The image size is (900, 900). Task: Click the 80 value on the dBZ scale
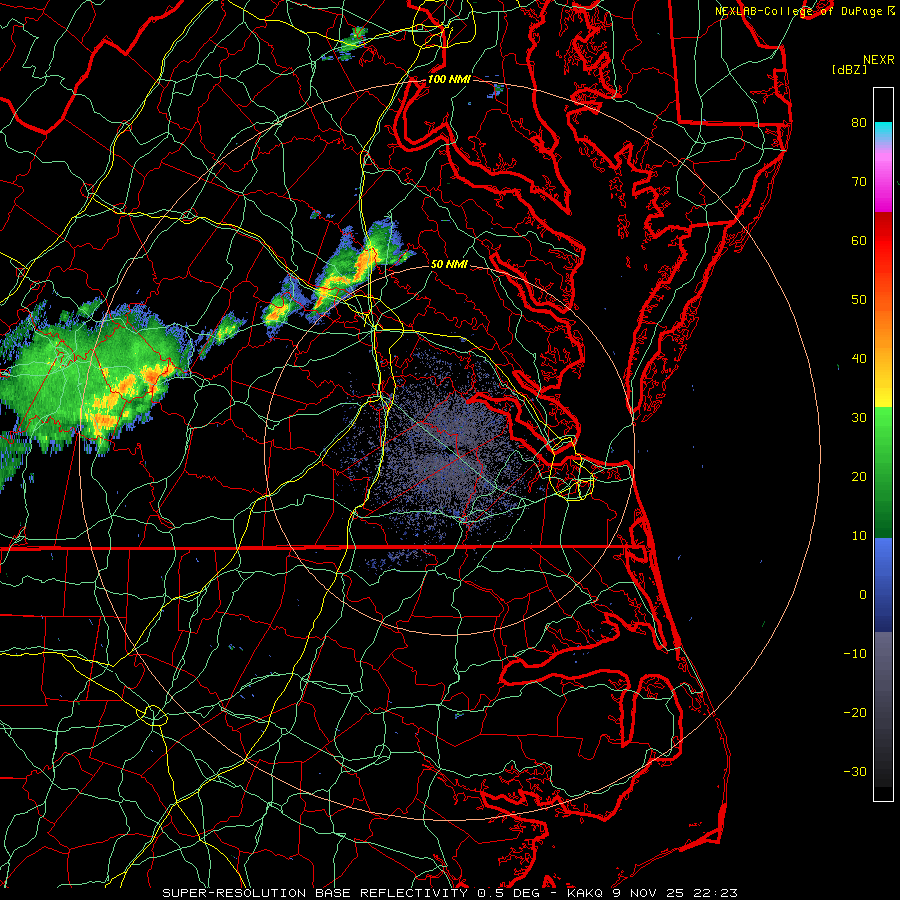[859, 122]
